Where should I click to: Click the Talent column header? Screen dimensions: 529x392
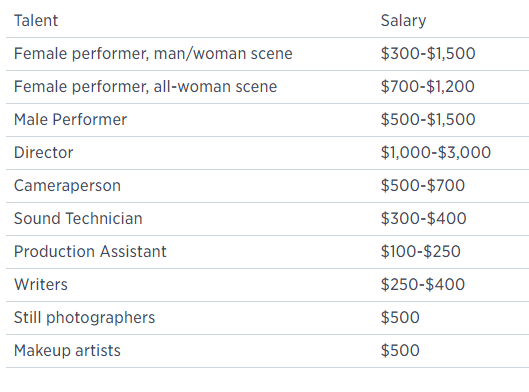(36, 21)
